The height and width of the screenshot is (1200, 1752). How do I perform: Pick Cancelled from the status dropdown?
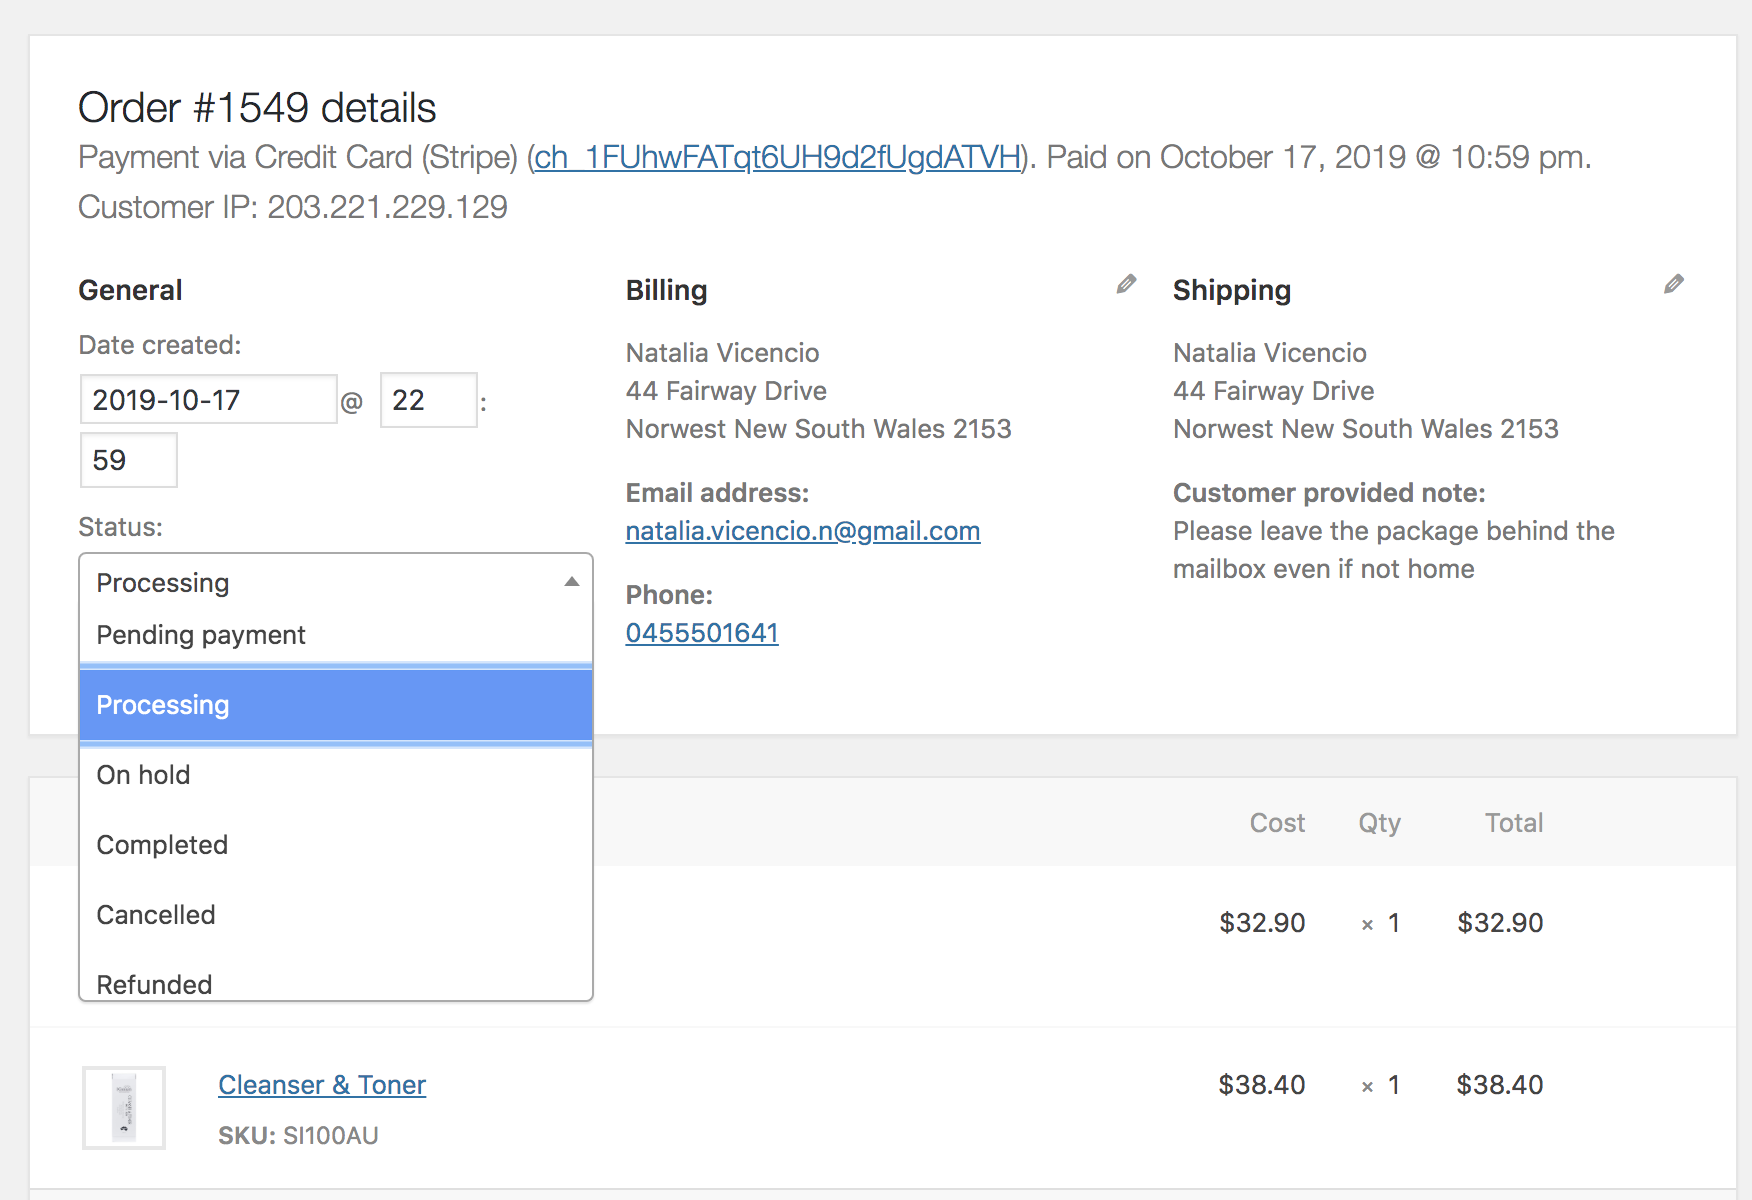tap(156, 915)
